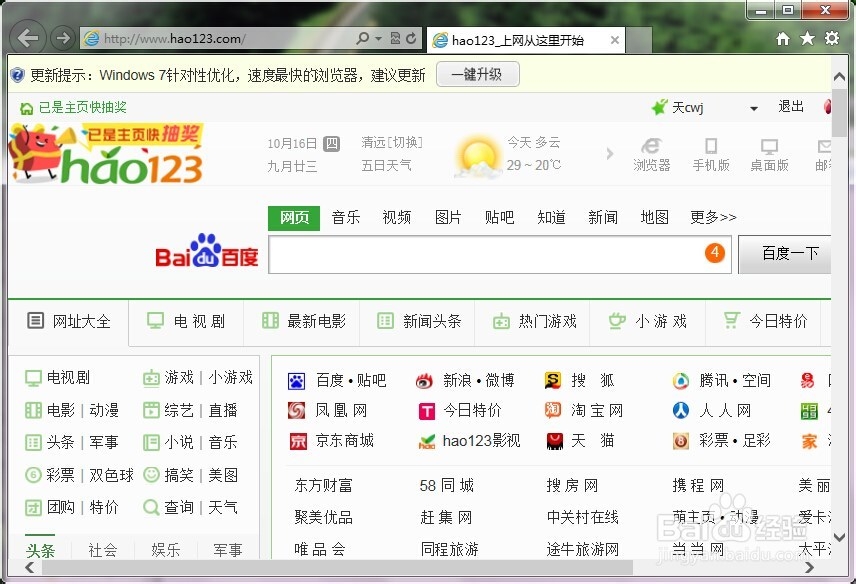This screenshot has height=584, width=856.
Task: Select the 图片 search tab
Action: (448, 217)
